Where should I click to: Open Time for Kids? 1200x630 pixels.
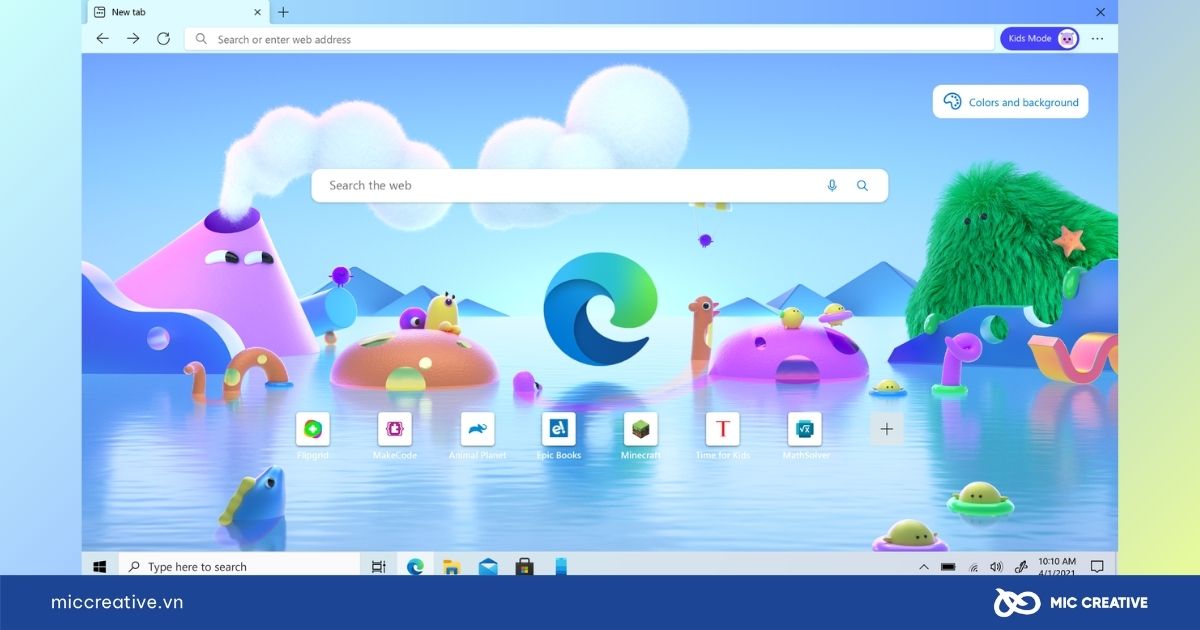(x=722, y=430)
